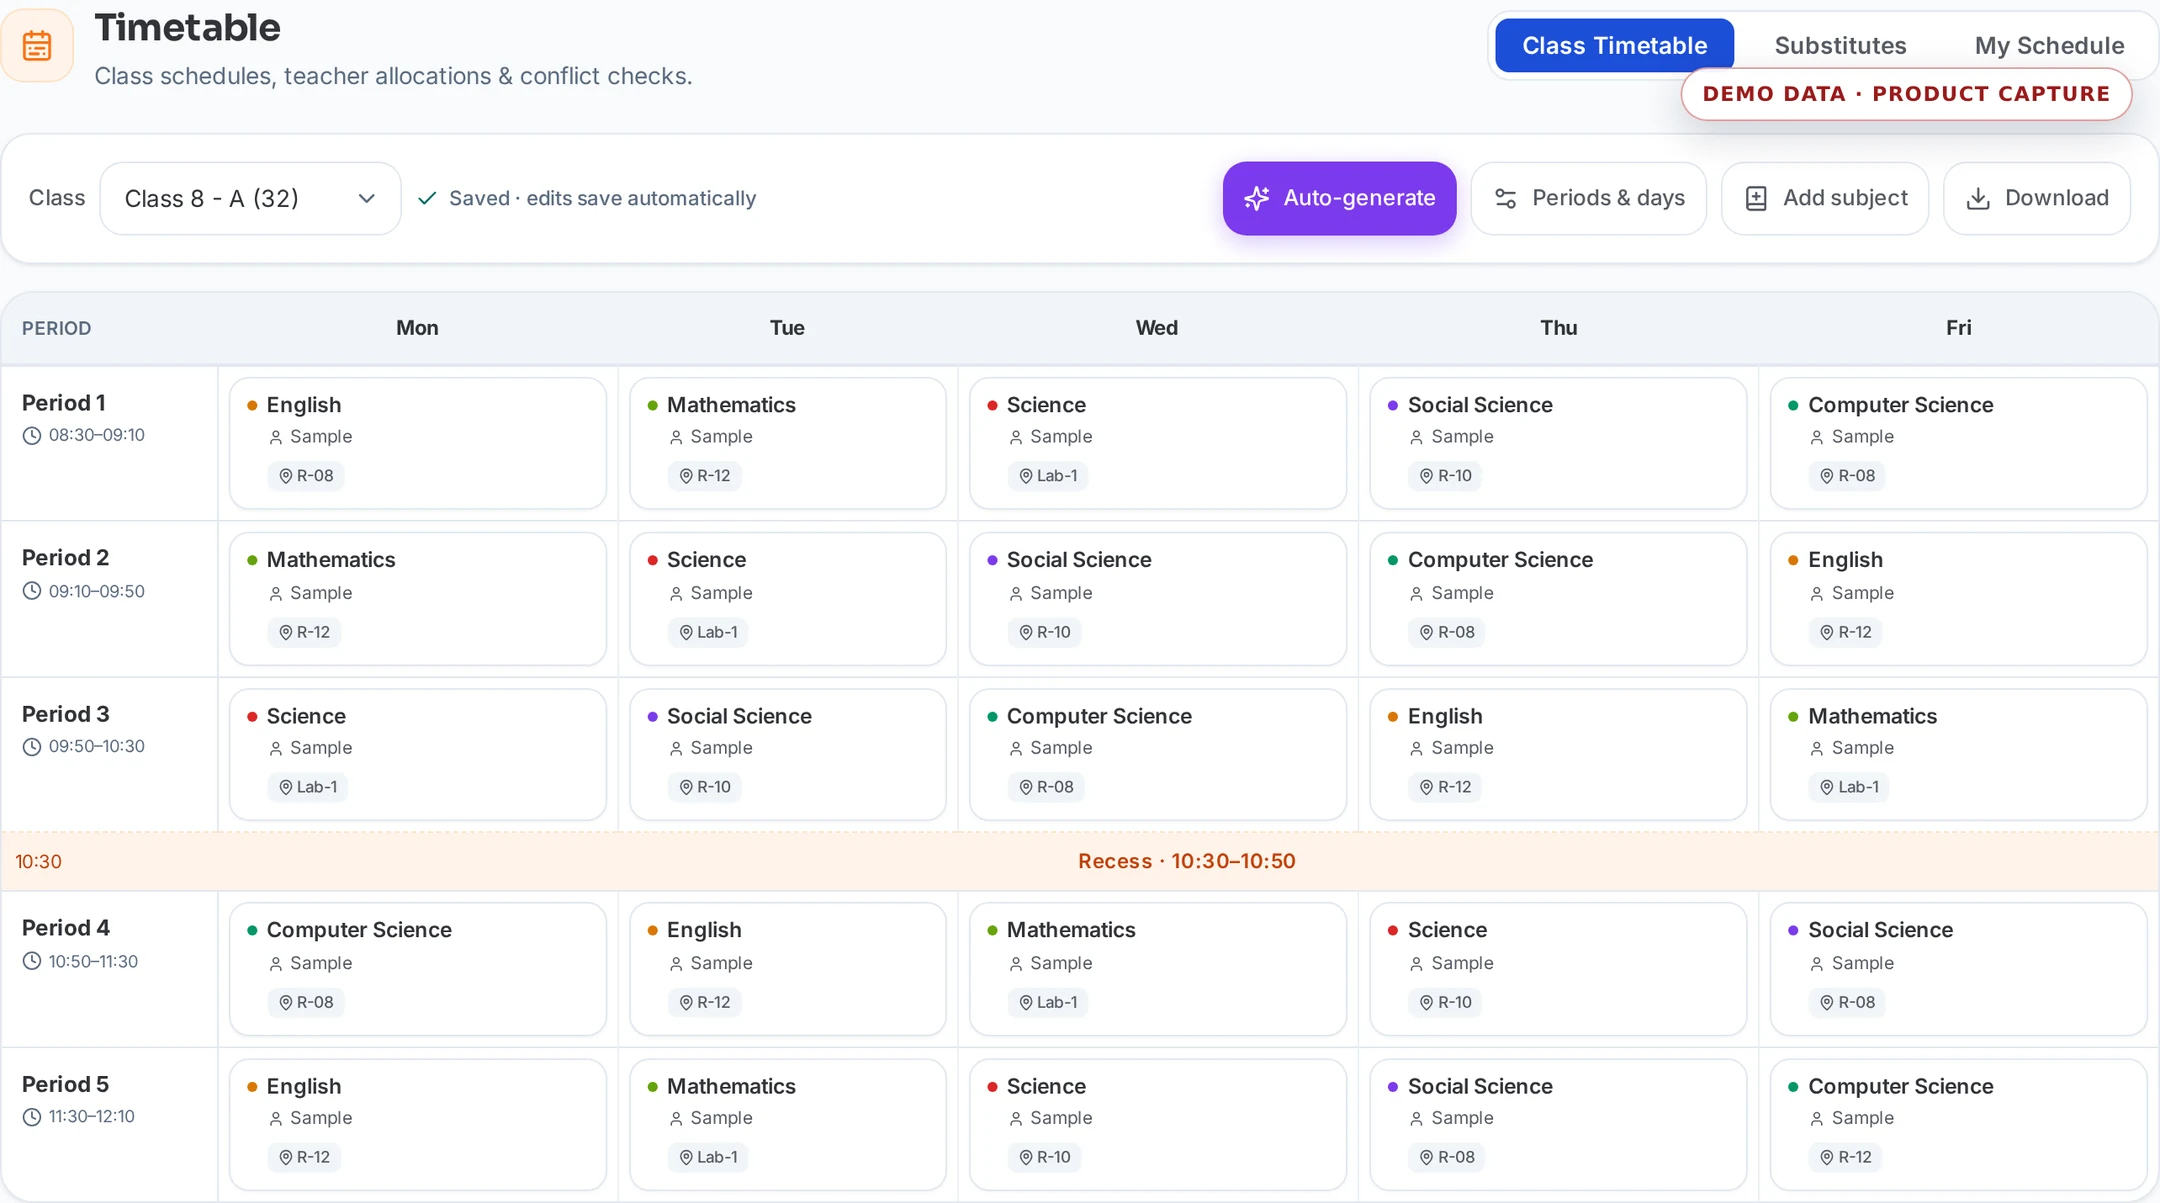Click the Periods & days sliders icon
The height and width of the screenshot is (1203, 2160).
[1506, 198]
